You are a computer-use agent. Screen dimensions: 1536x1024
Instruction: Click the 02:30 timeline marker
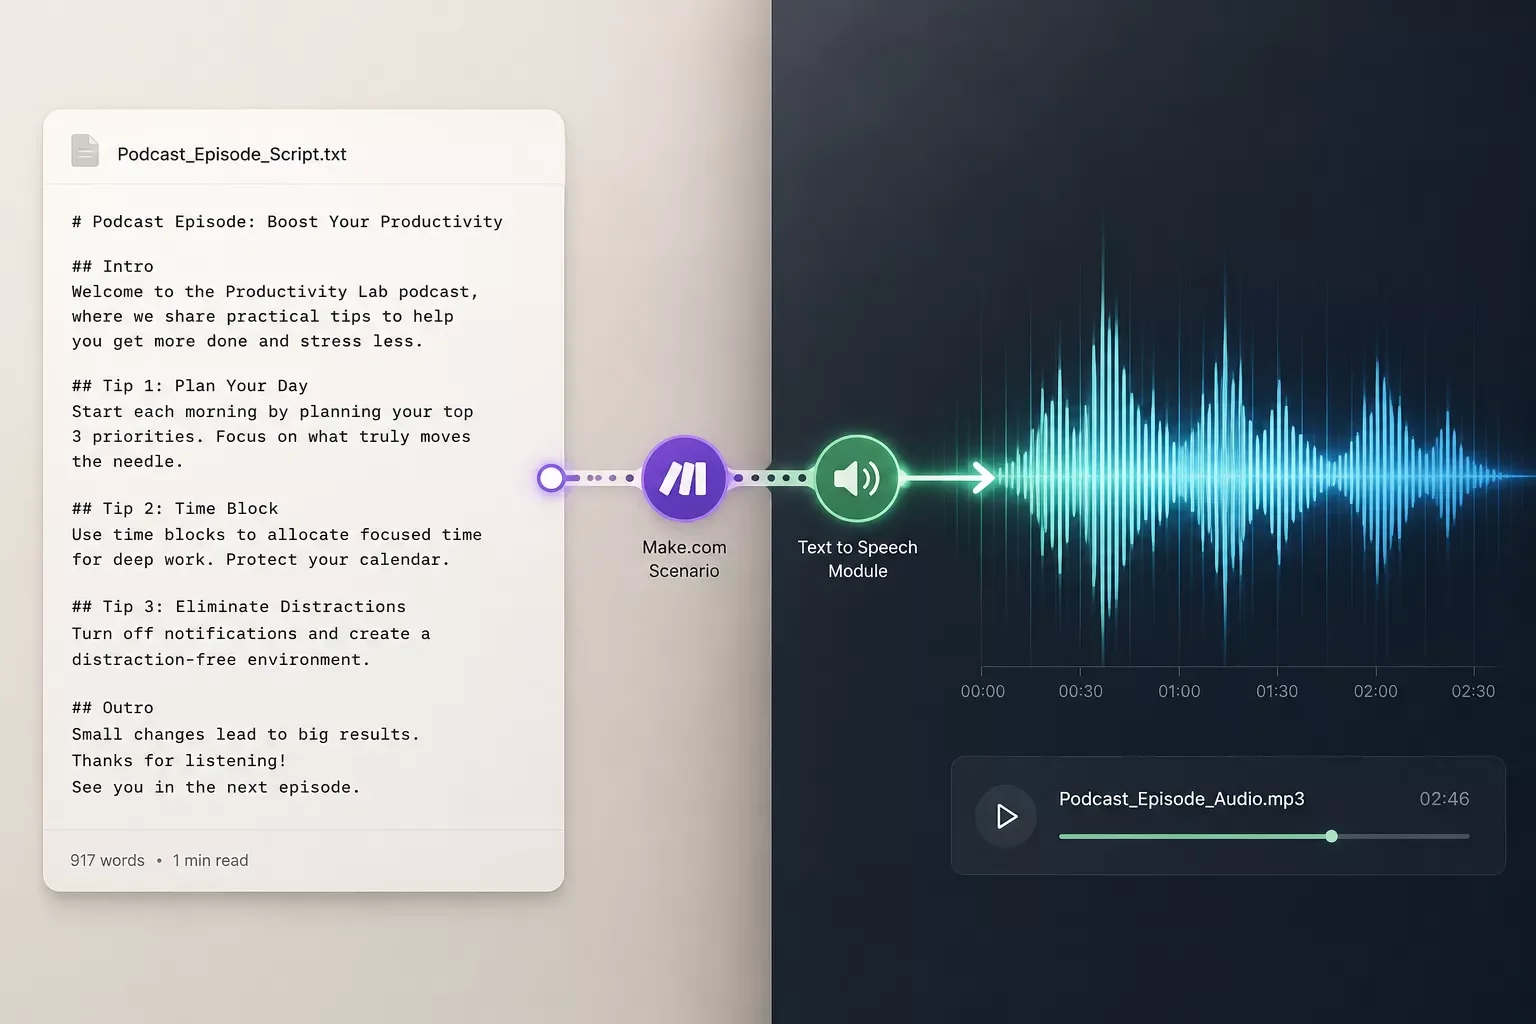point(1473,691)
